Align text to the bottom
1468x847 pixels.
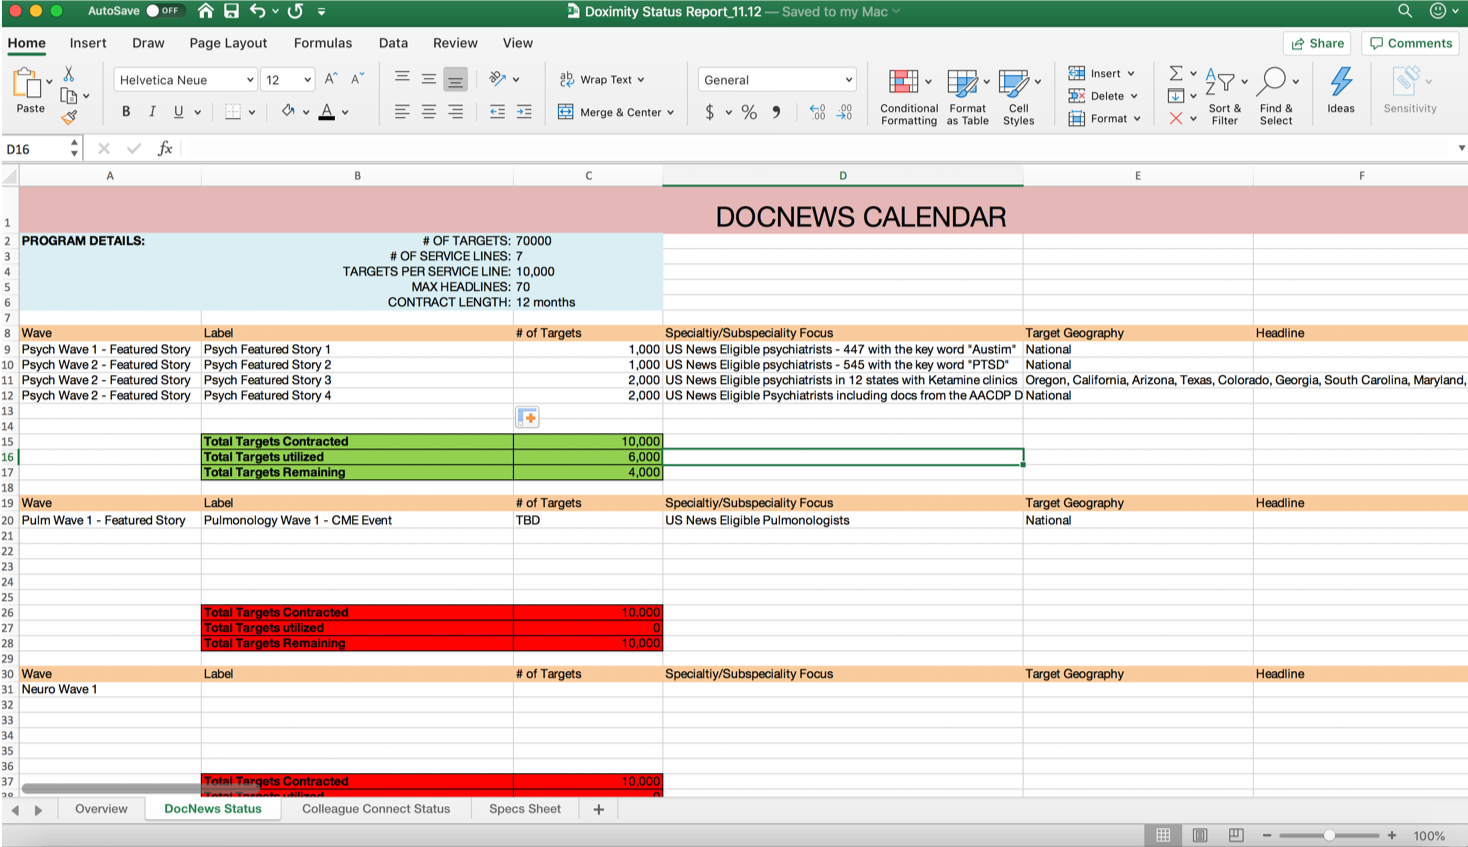coord(455,79)
